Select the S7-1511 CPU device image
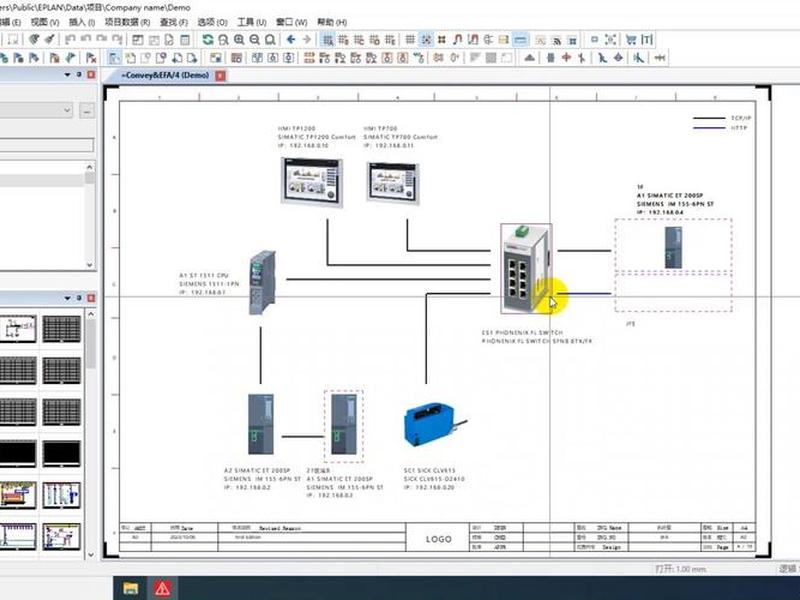This screenshot has height=600, width=800. [x=262, y=282]
